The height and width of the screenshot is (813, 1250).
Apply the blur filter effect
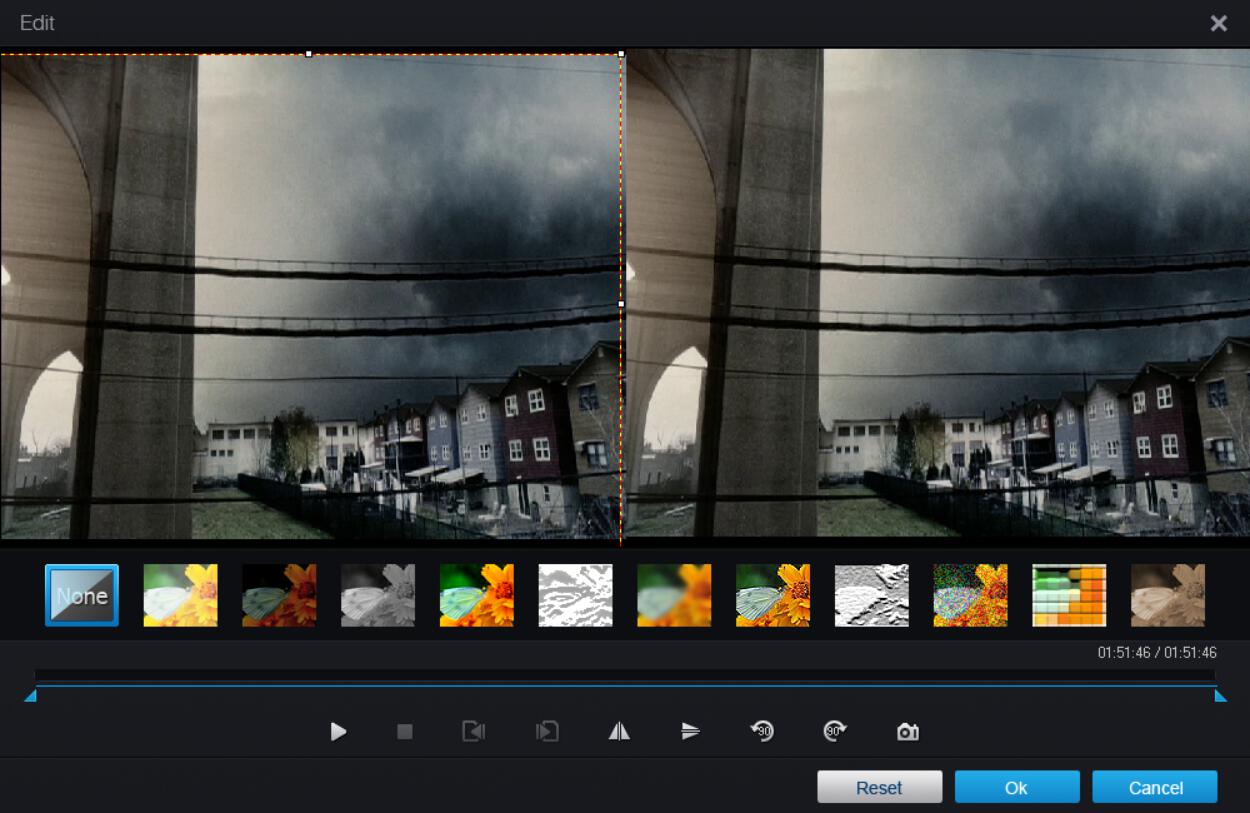point(675,595)
